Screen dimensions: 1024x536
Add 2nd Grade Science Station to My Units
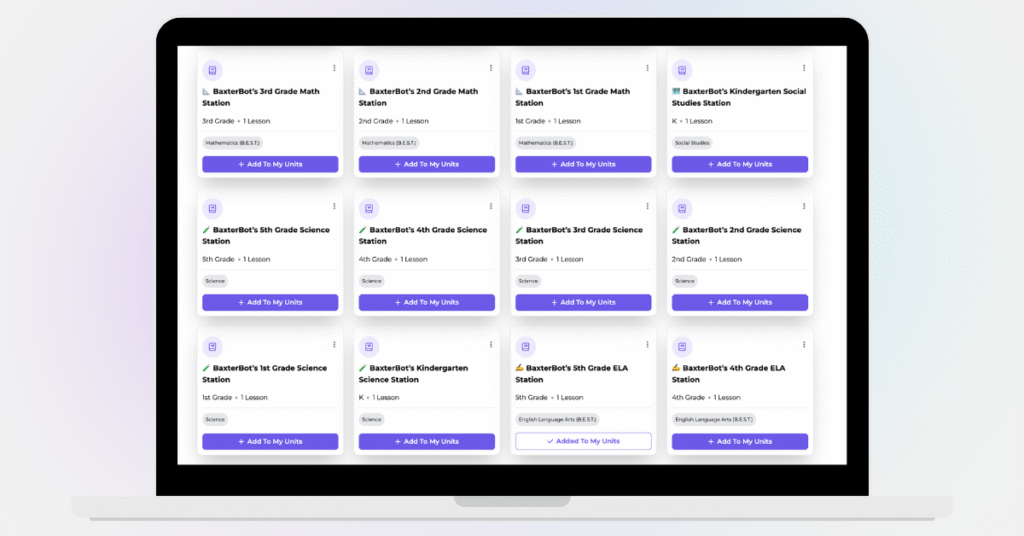(740, 302)
